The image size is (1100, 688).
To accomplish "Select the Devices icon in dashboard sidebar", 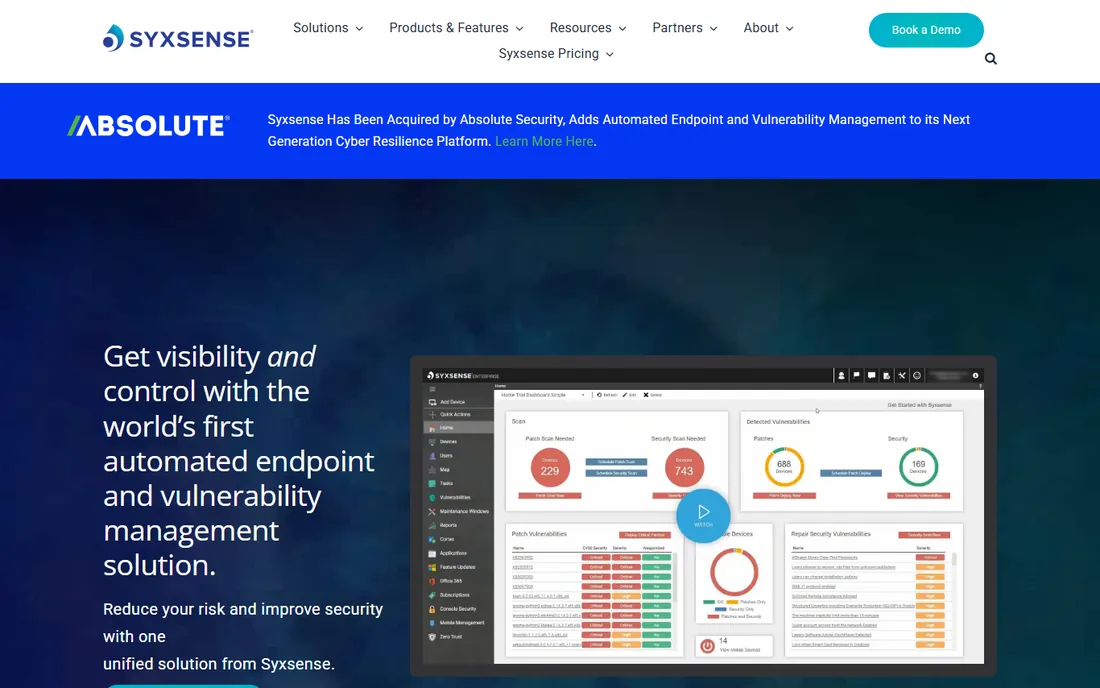I will point(432,442).
